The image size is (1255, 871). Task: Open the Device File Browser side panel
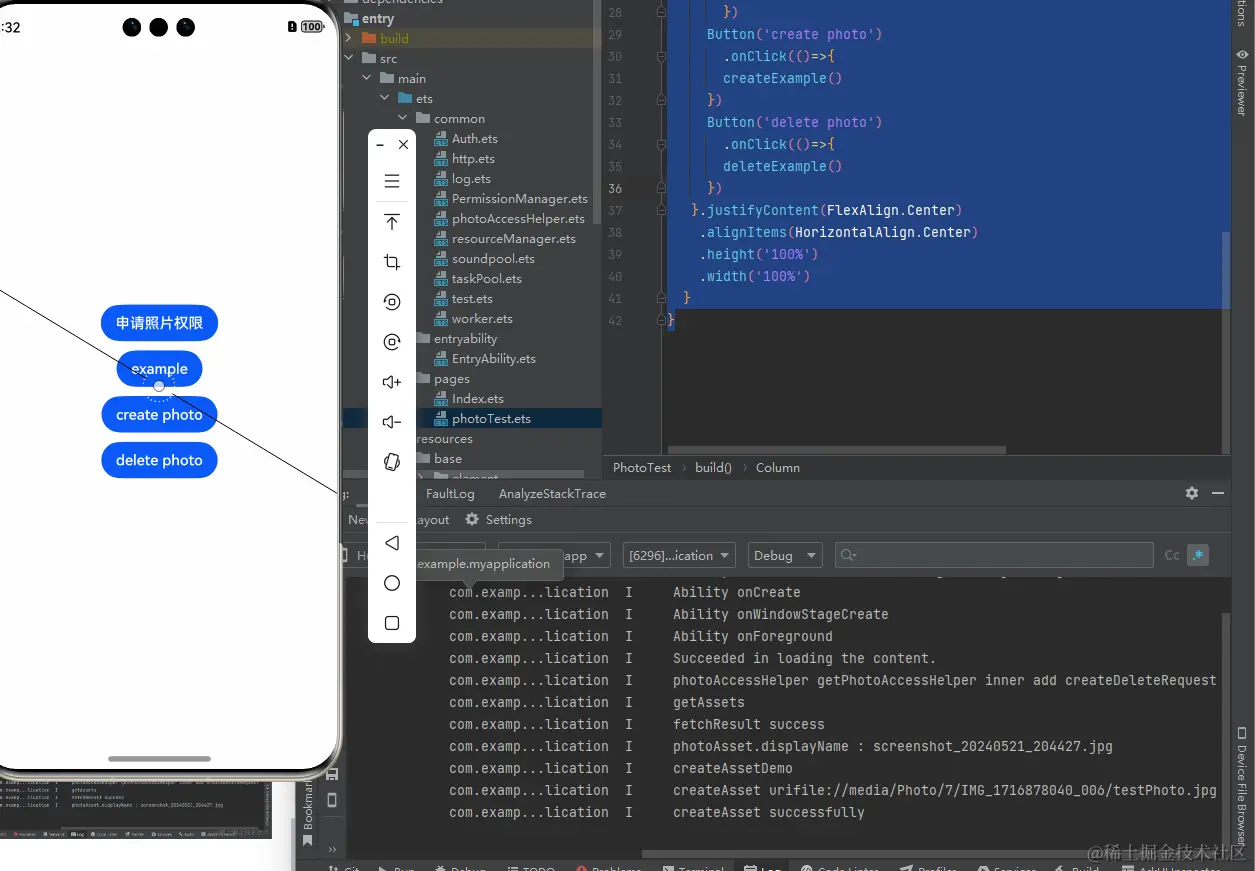(1242, 785)
